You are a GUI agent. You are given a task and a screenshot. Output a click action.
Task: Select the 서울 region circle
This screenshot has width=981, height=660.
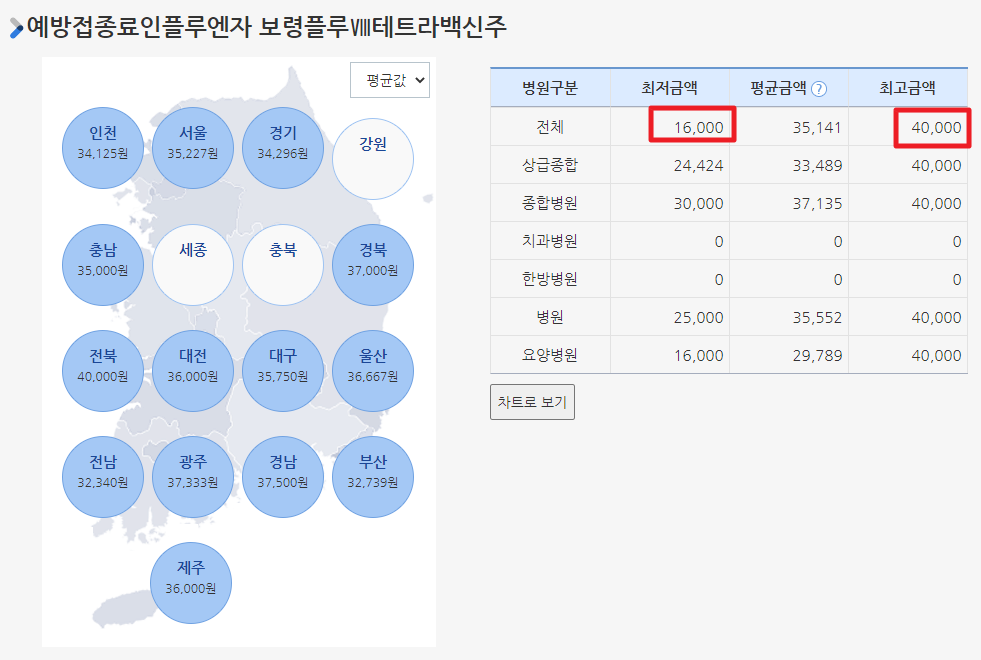pyautogui.click(x=193, y=148)
